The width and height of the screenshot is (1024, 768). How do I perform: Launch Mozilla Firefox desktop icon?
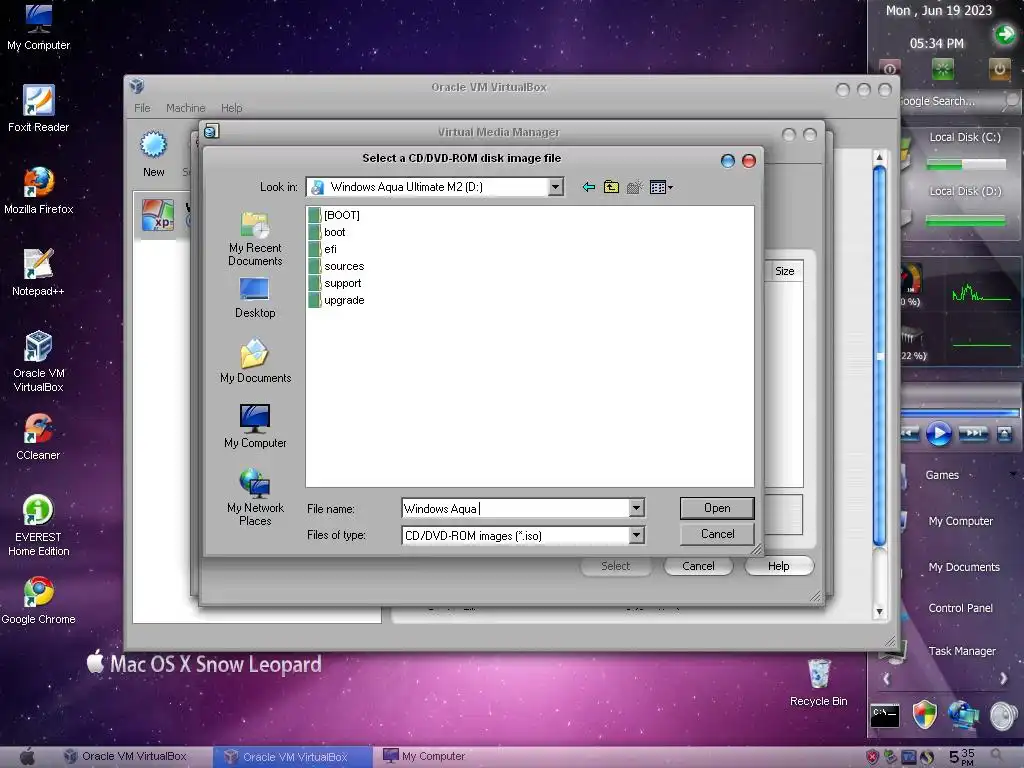39,191
